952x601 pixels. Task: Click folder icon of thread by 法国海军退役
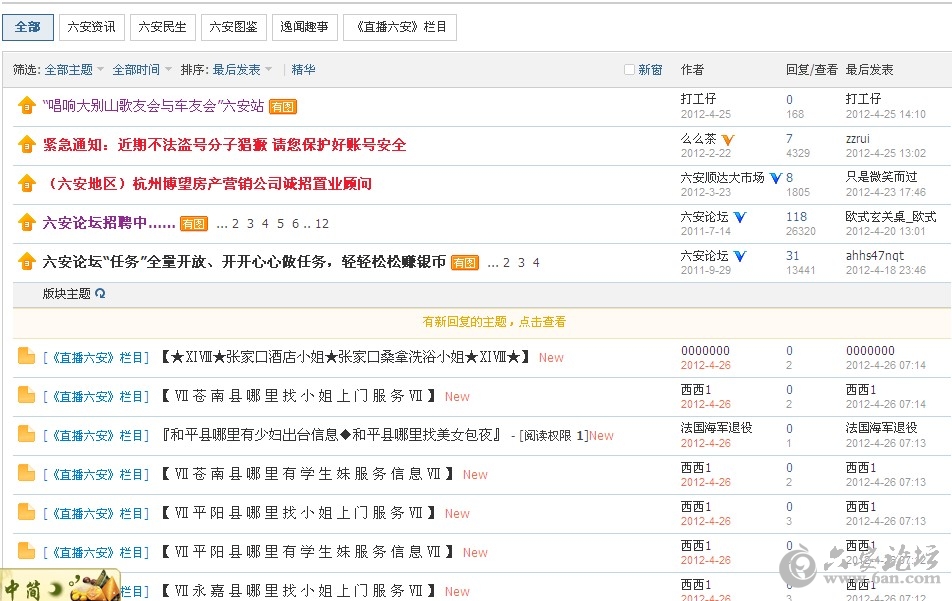pos(26,435)
